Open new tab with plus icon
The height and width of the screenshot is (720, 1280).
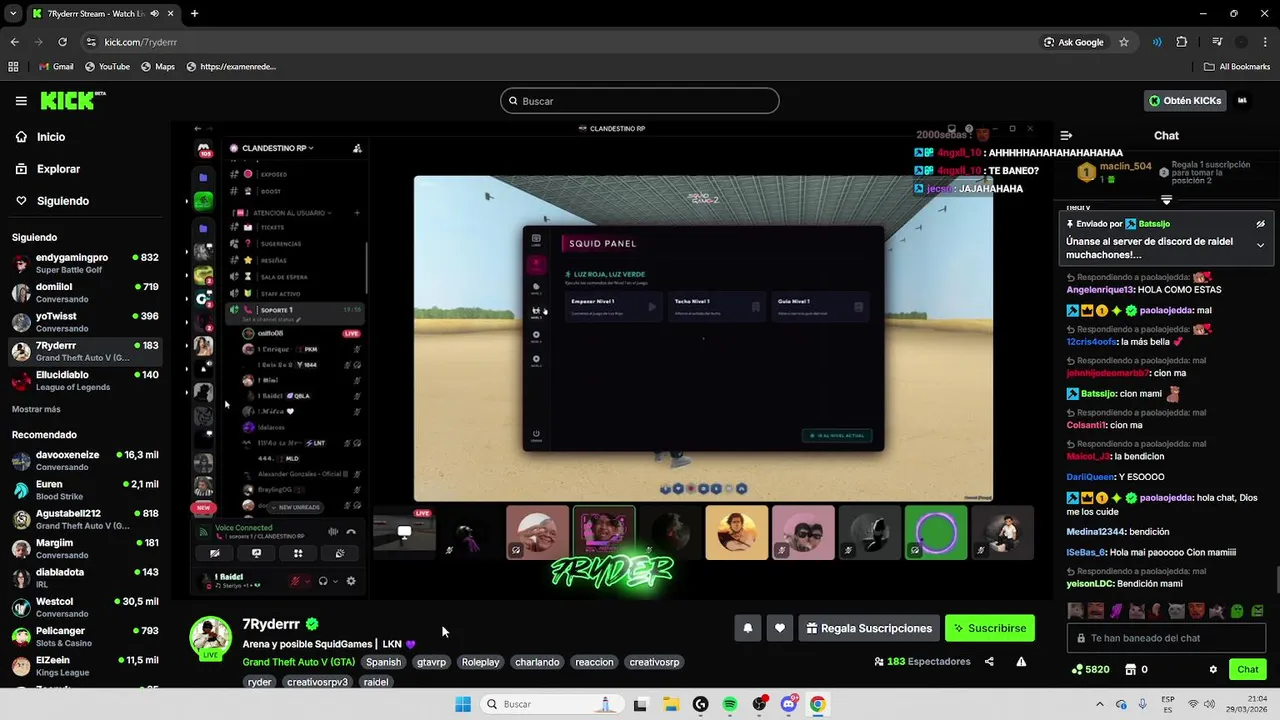(194, 14)
